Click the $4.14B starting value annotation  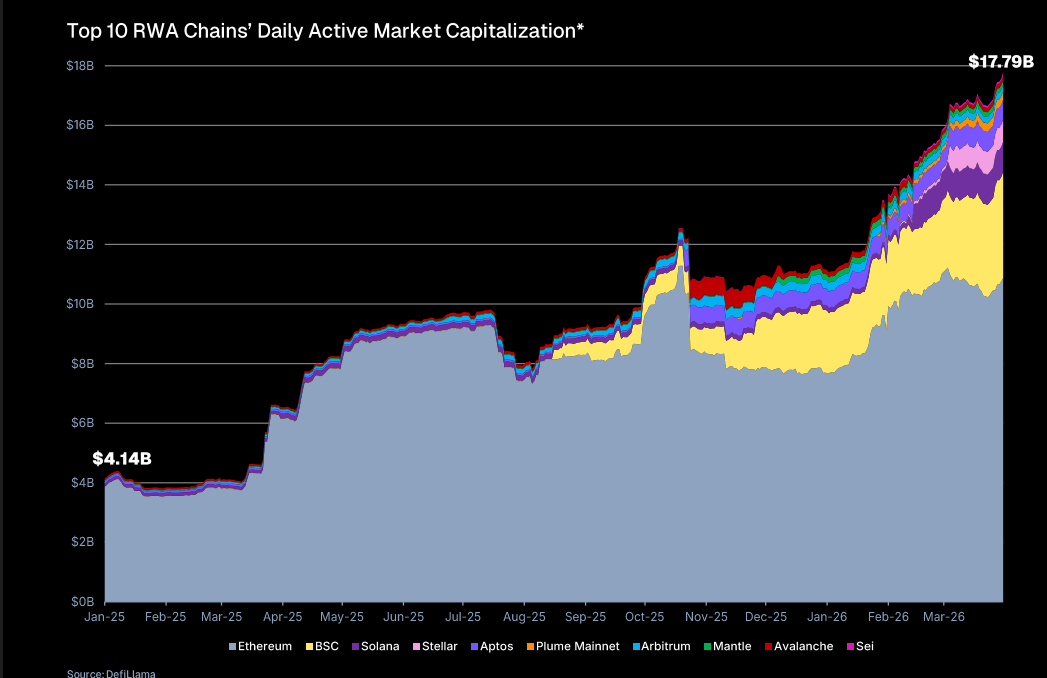(x=122, y=459)
